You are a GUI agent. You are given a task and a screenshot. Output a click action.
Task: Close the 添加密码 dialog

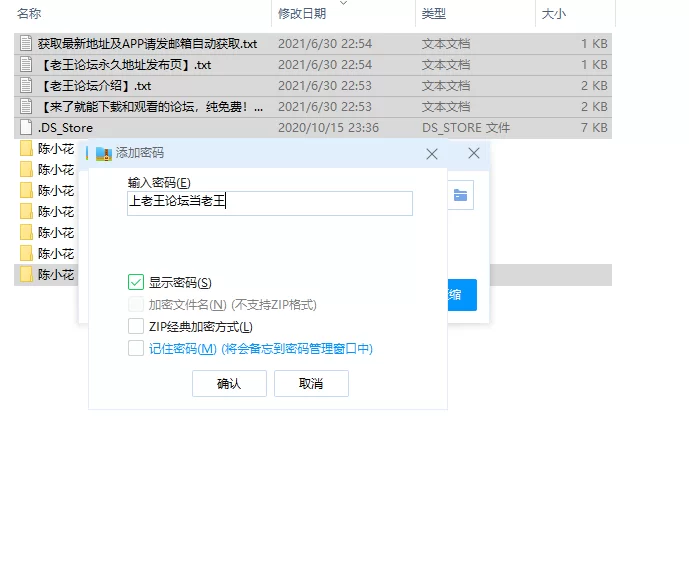432,154
